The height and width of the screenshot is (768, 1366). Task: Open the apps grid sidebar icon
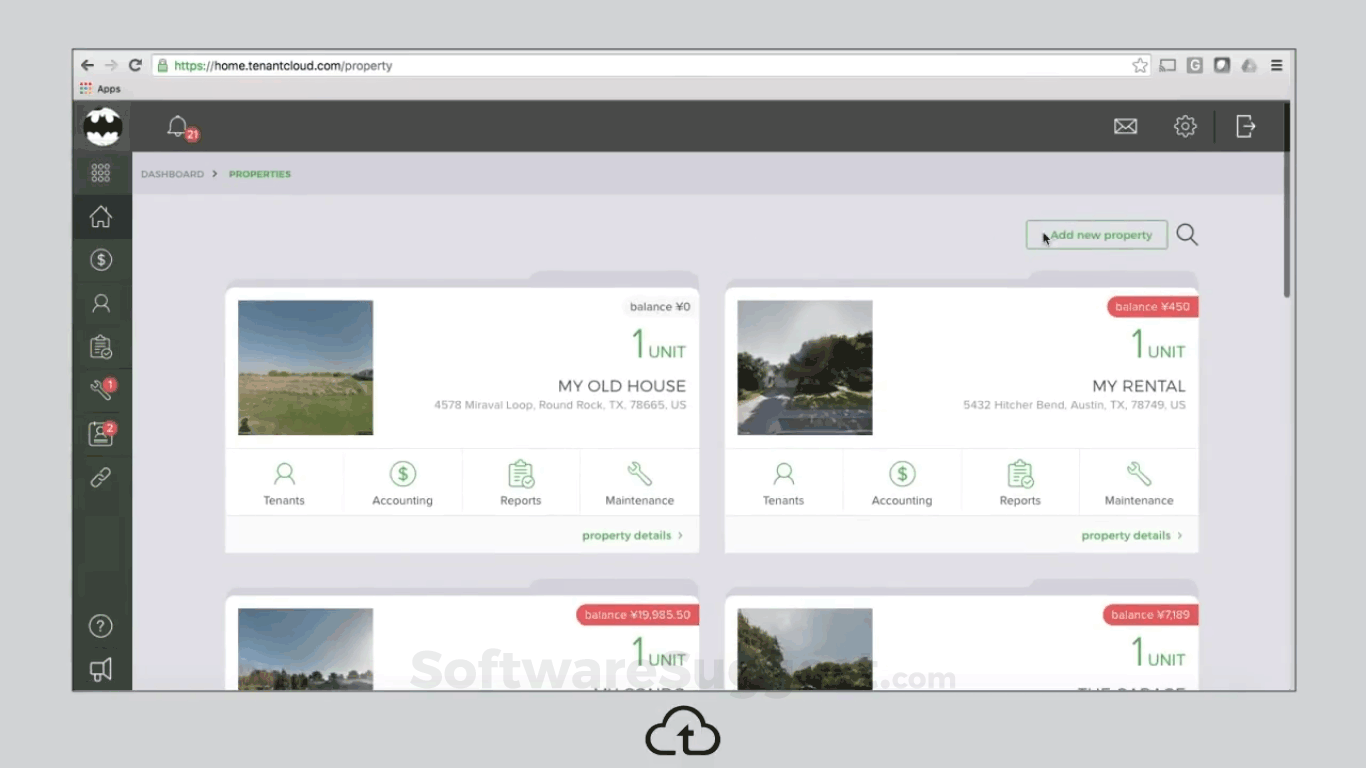pos(101,174)
